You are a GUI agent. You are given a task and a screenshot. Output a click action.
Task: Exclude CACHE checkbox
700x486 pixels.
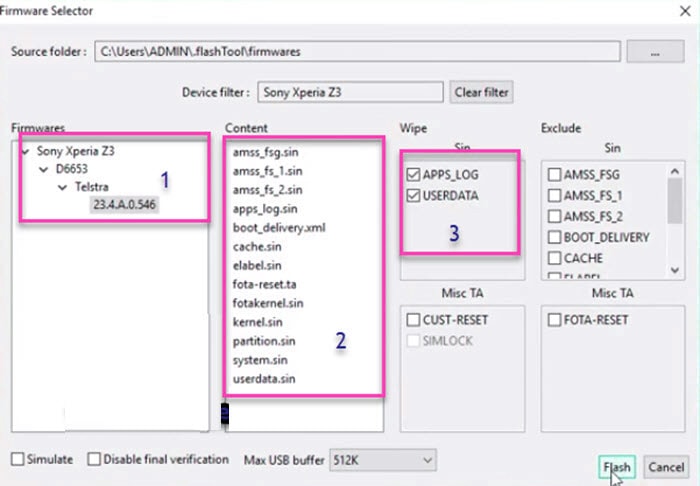[x=554, y=258]
